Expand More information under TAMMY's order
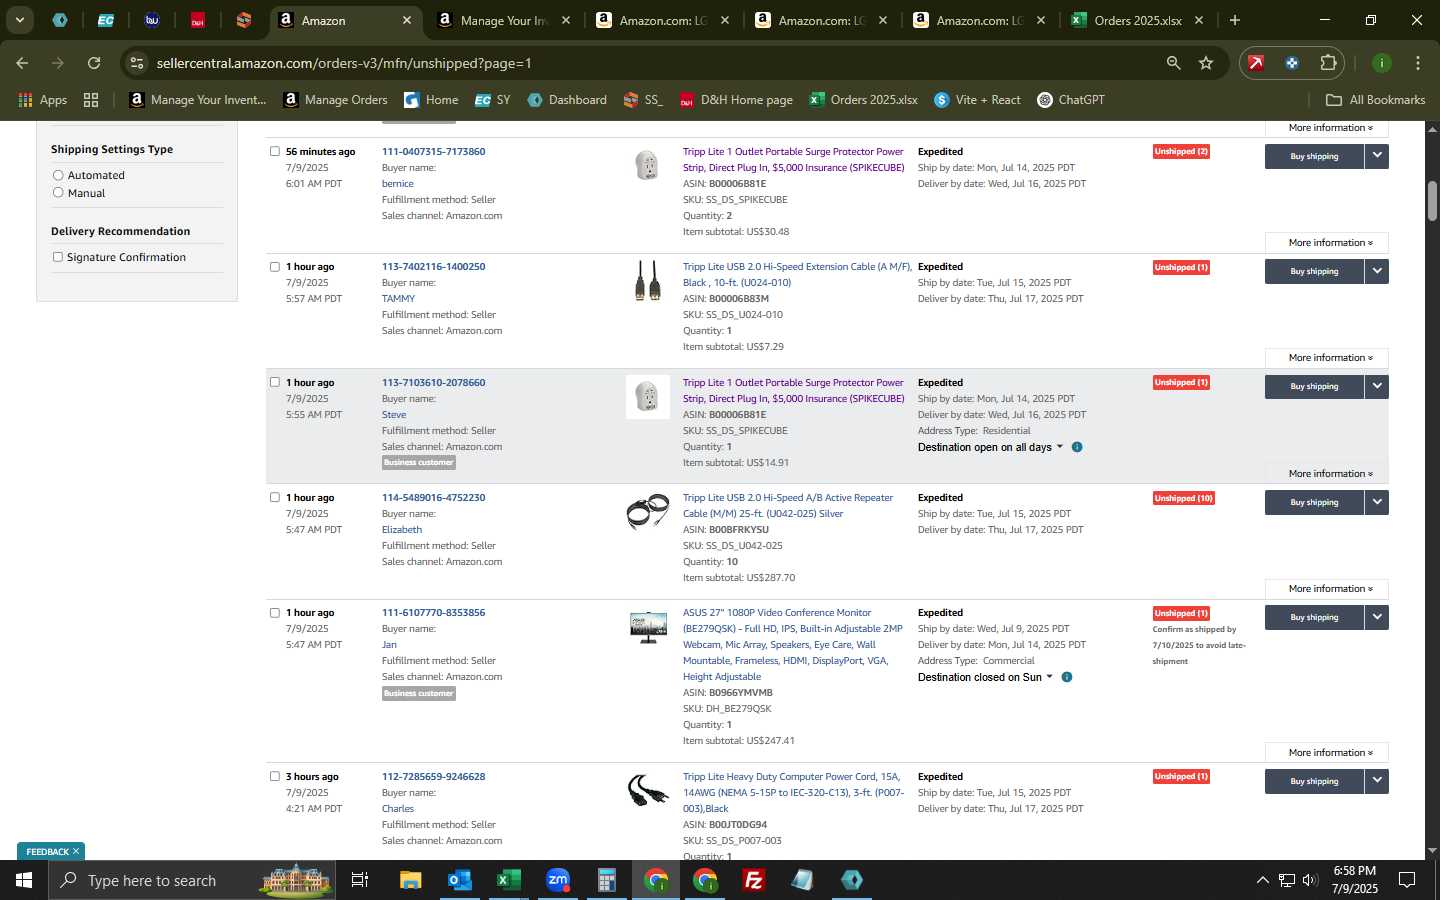The height and width of the screenshot is (900, 1440). 1326,358
